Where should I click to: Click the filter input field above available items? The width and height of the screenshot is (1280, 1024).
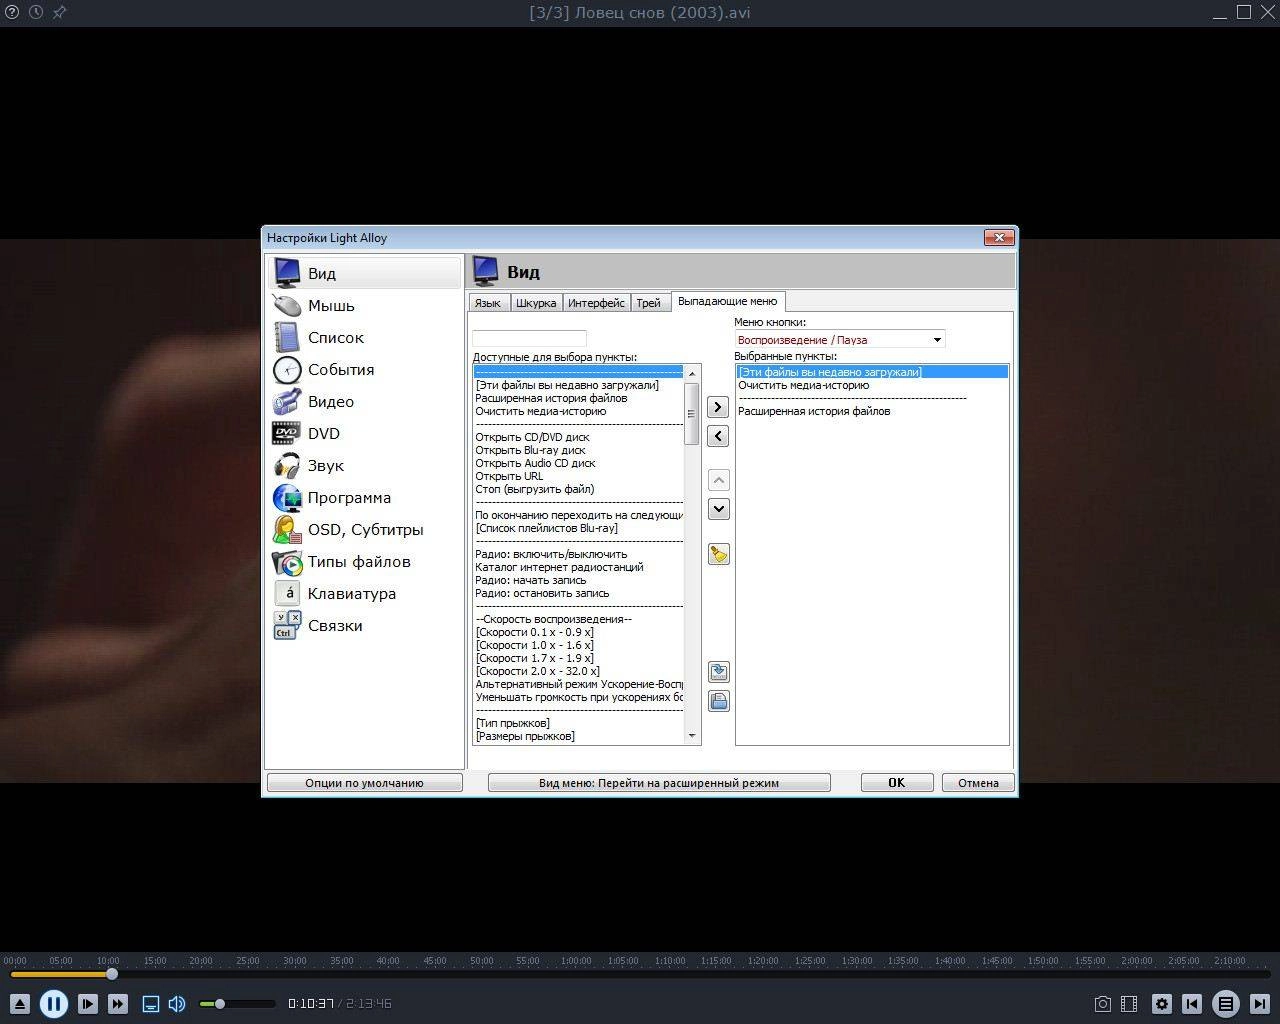click(x=530, y=339)
